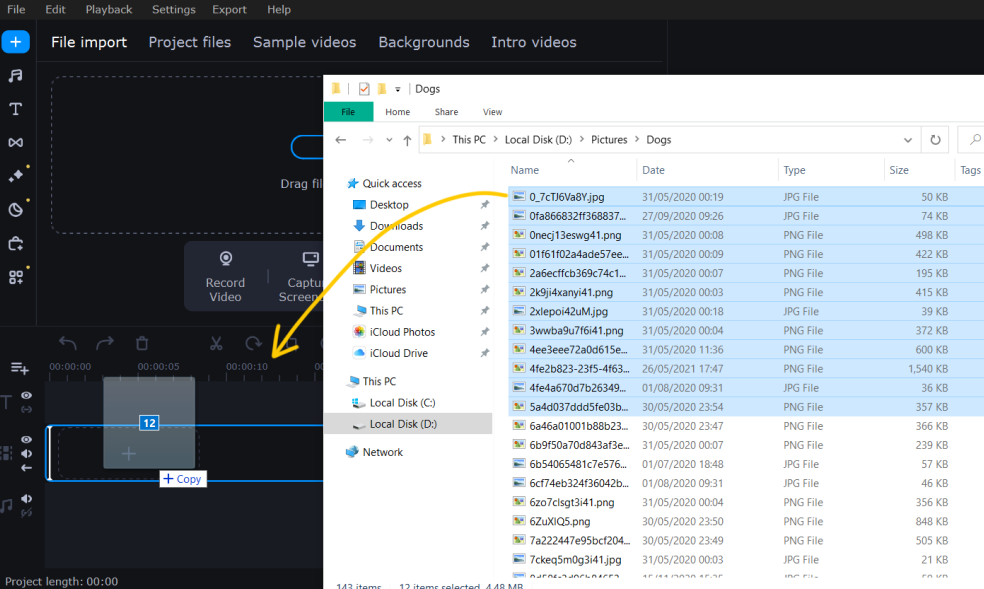Image resolution: width=984 pixels, height=589 pixels.
Task: Open the bag-with-plus store panel icon
Action: pos(16,243)
